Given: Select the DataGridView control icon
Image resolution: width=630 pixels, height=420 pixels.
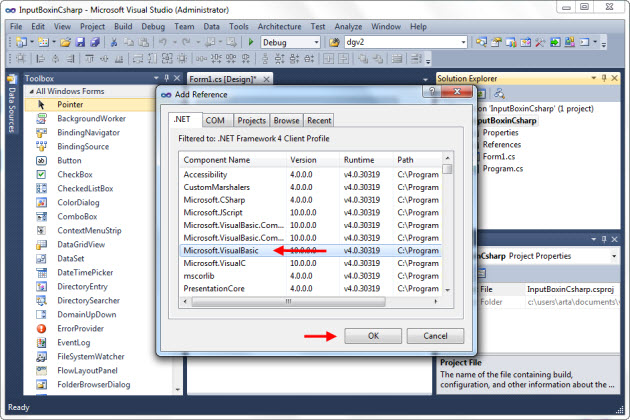Looking at the screenshot, I should [42, 243].
